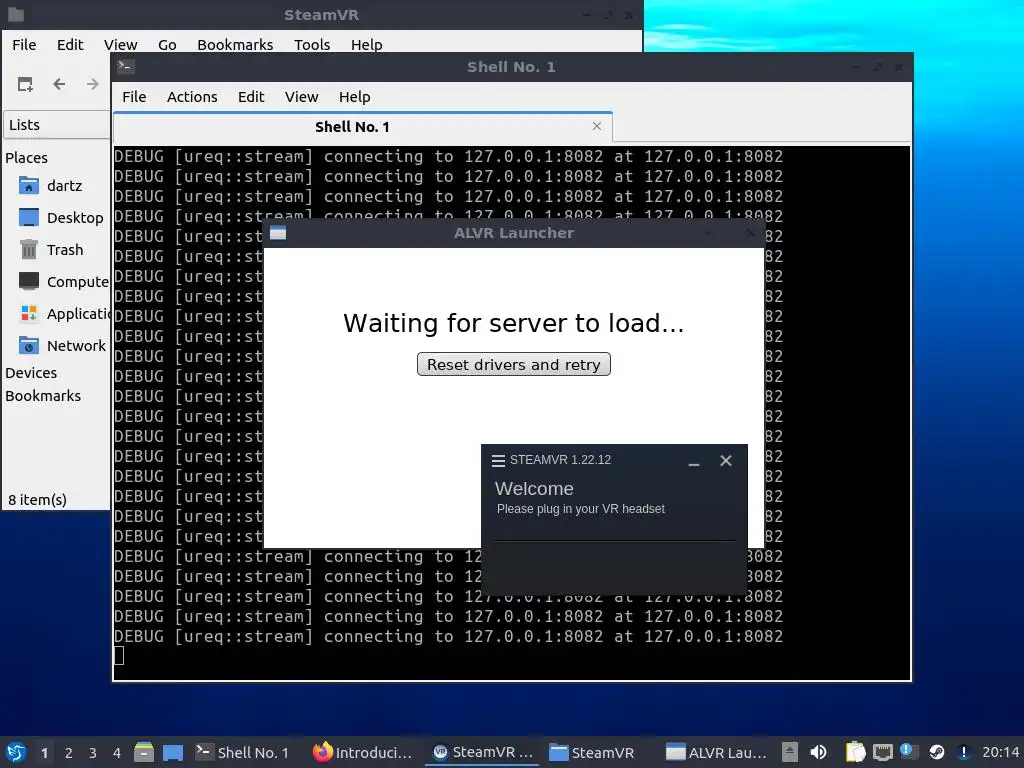Screen dimensions: 1024x768
Task: Open Edit menu in Shell No. 1
Action: click(251, 97)
